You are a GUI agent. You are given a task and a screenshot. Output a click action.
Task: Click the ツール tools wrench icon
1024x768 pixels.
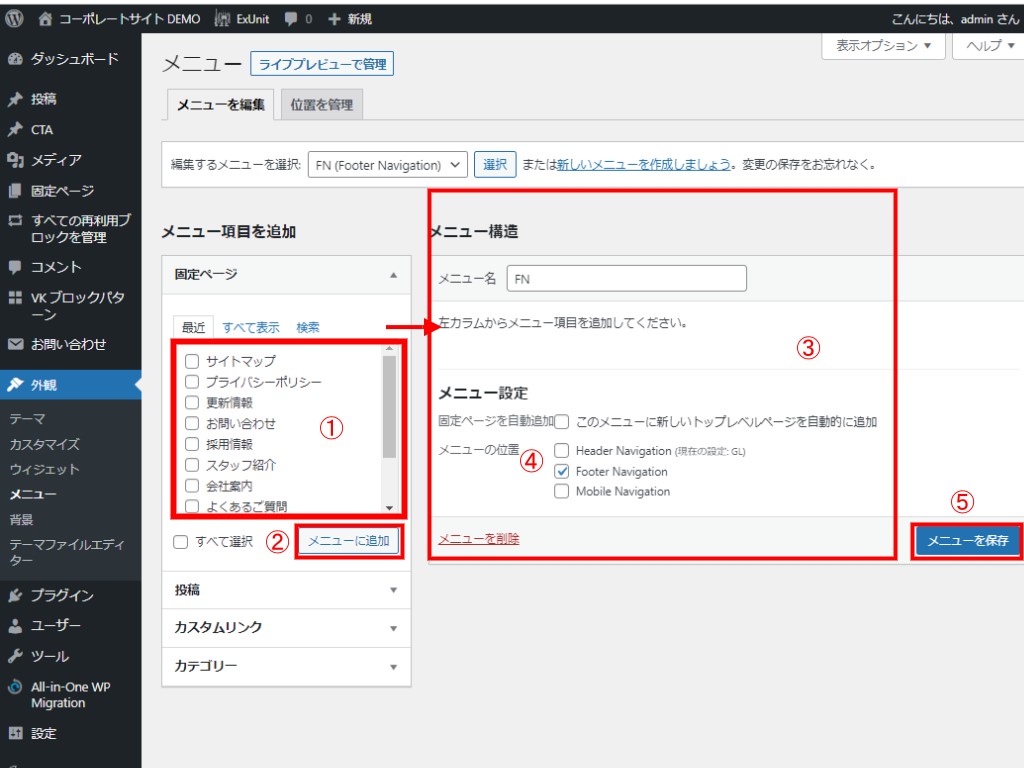point(15,657)
